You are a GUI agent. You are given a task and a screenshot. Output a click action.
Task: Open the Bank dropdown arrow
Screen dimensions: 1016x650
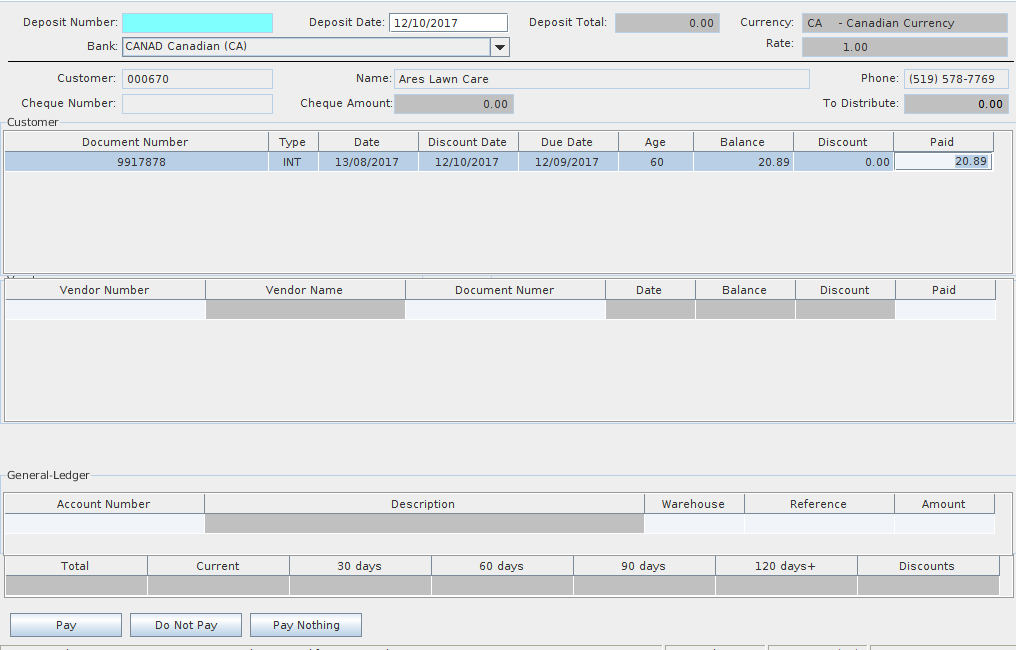click(500, 47)
